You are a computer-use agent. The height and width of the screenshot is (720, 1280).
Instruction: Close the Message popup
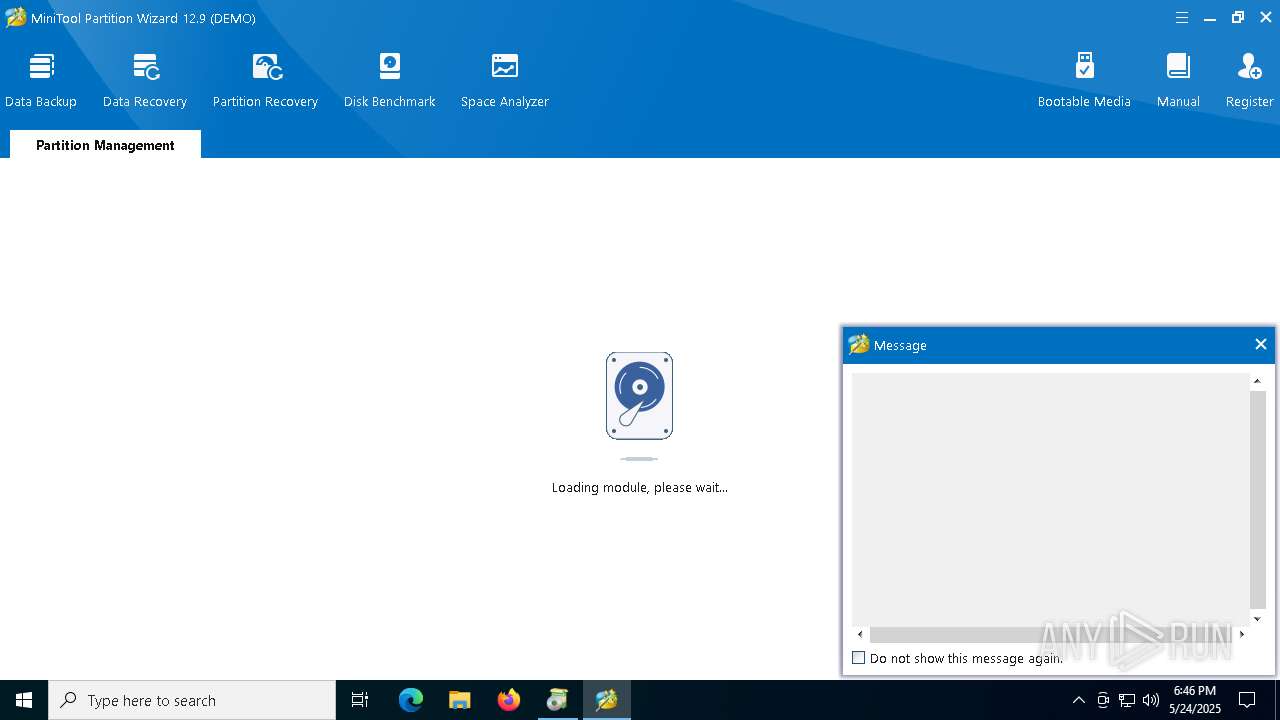1260,344
